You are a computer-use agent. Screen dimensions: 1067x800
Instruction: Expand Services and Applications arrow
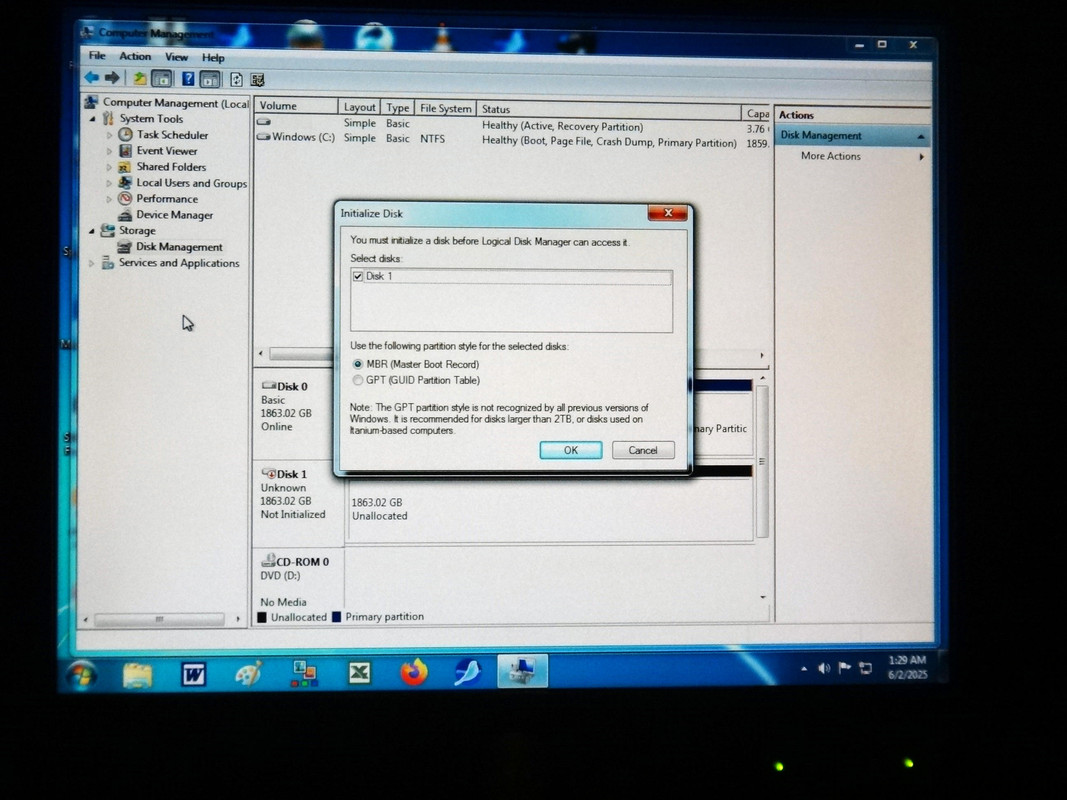92,263
